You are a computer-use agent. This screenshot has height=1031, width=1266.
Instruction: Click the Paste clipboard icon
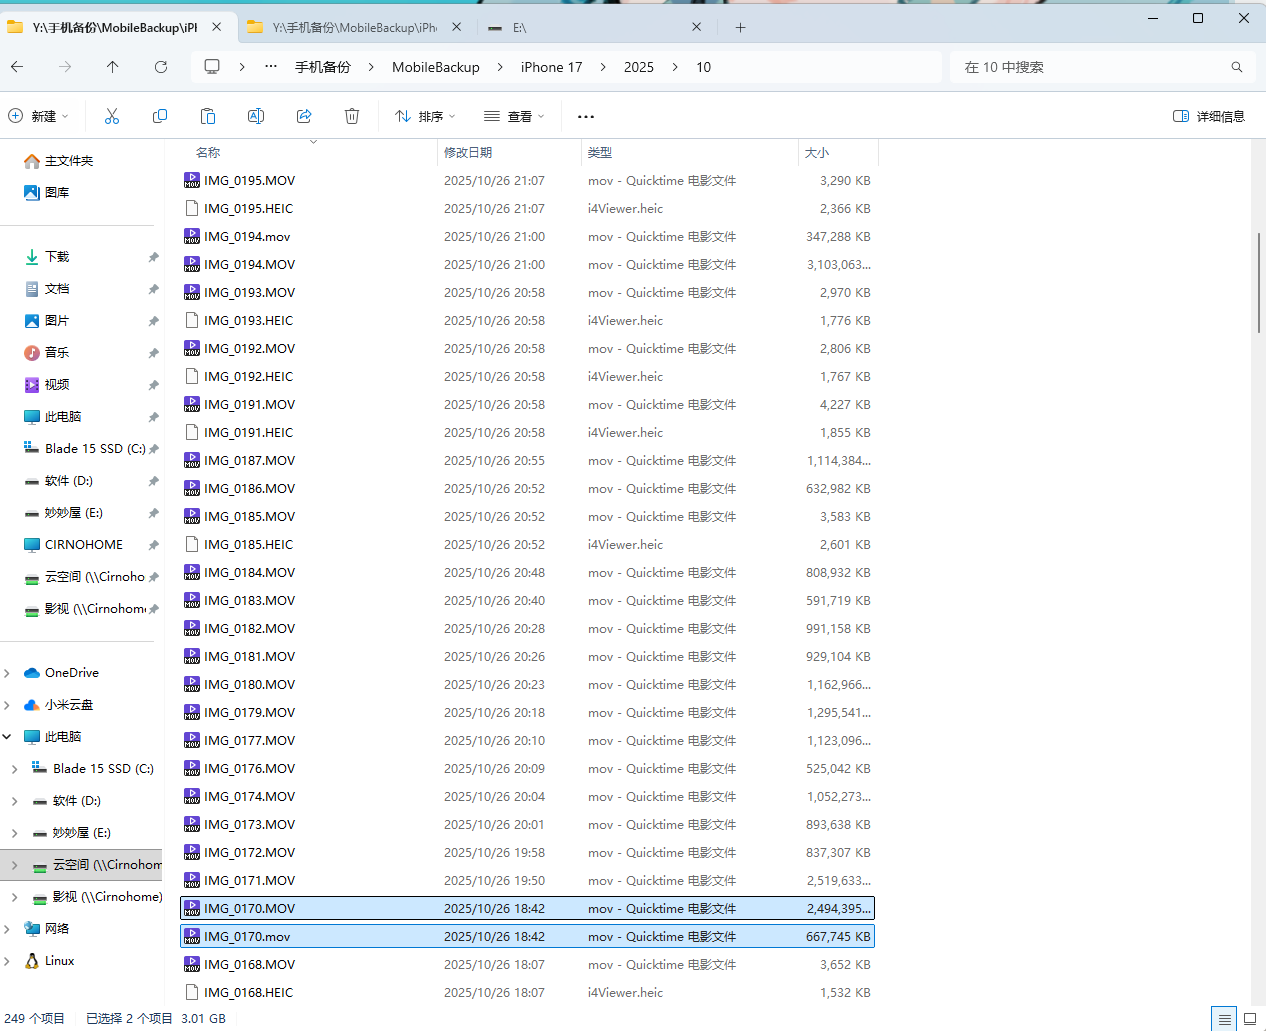[x=208, y=116]
